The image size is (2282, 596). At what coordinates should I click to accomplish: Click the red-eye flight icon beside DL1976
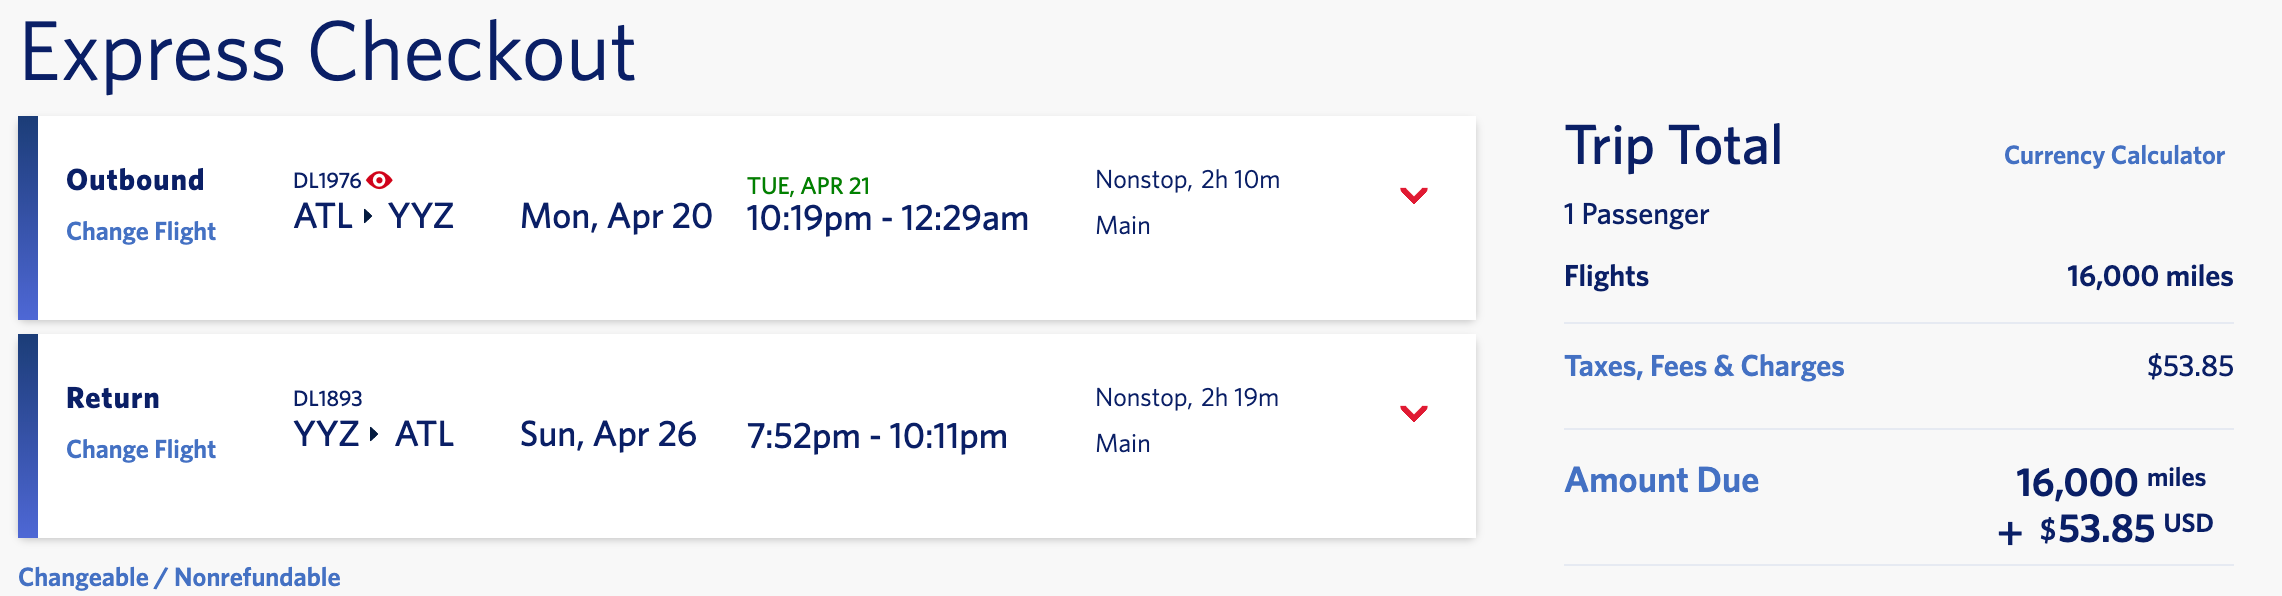[x=379, y=180]
